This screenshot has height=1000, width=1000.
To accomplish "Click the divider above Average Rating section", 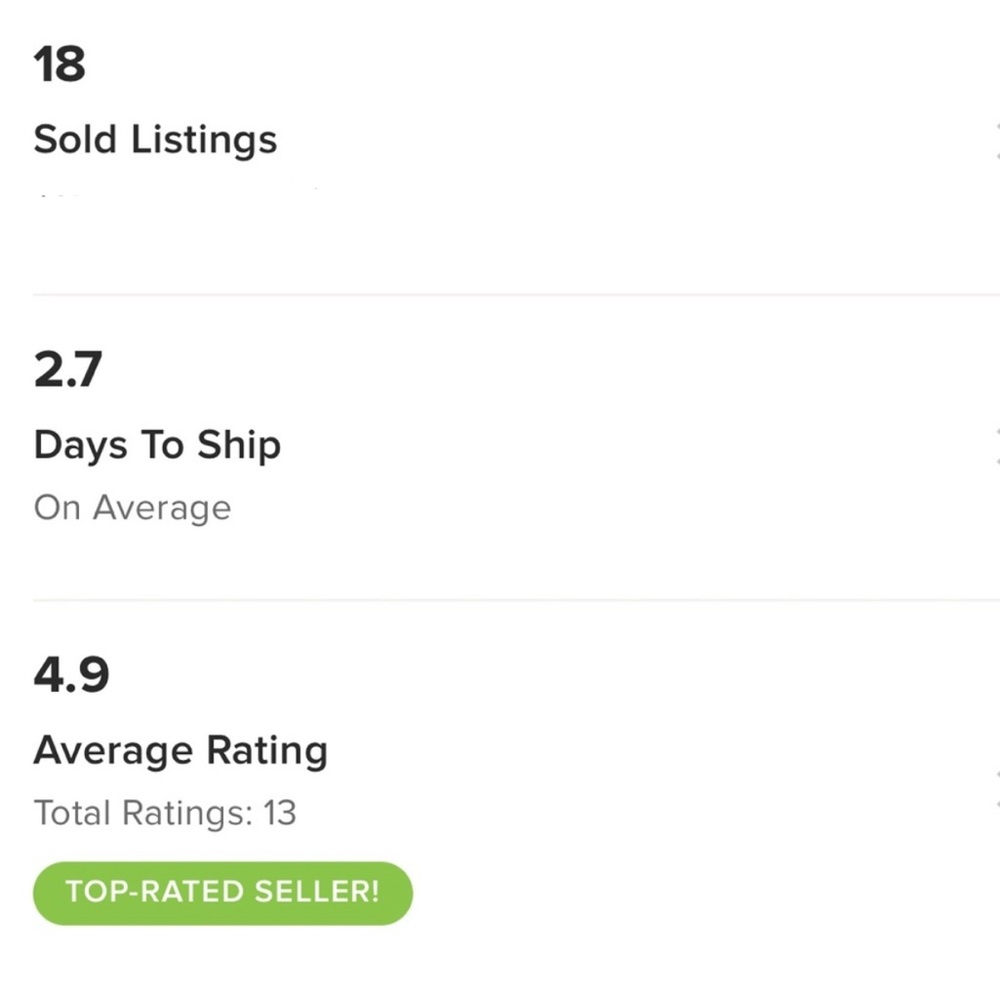I will click(x=500, y=600).
